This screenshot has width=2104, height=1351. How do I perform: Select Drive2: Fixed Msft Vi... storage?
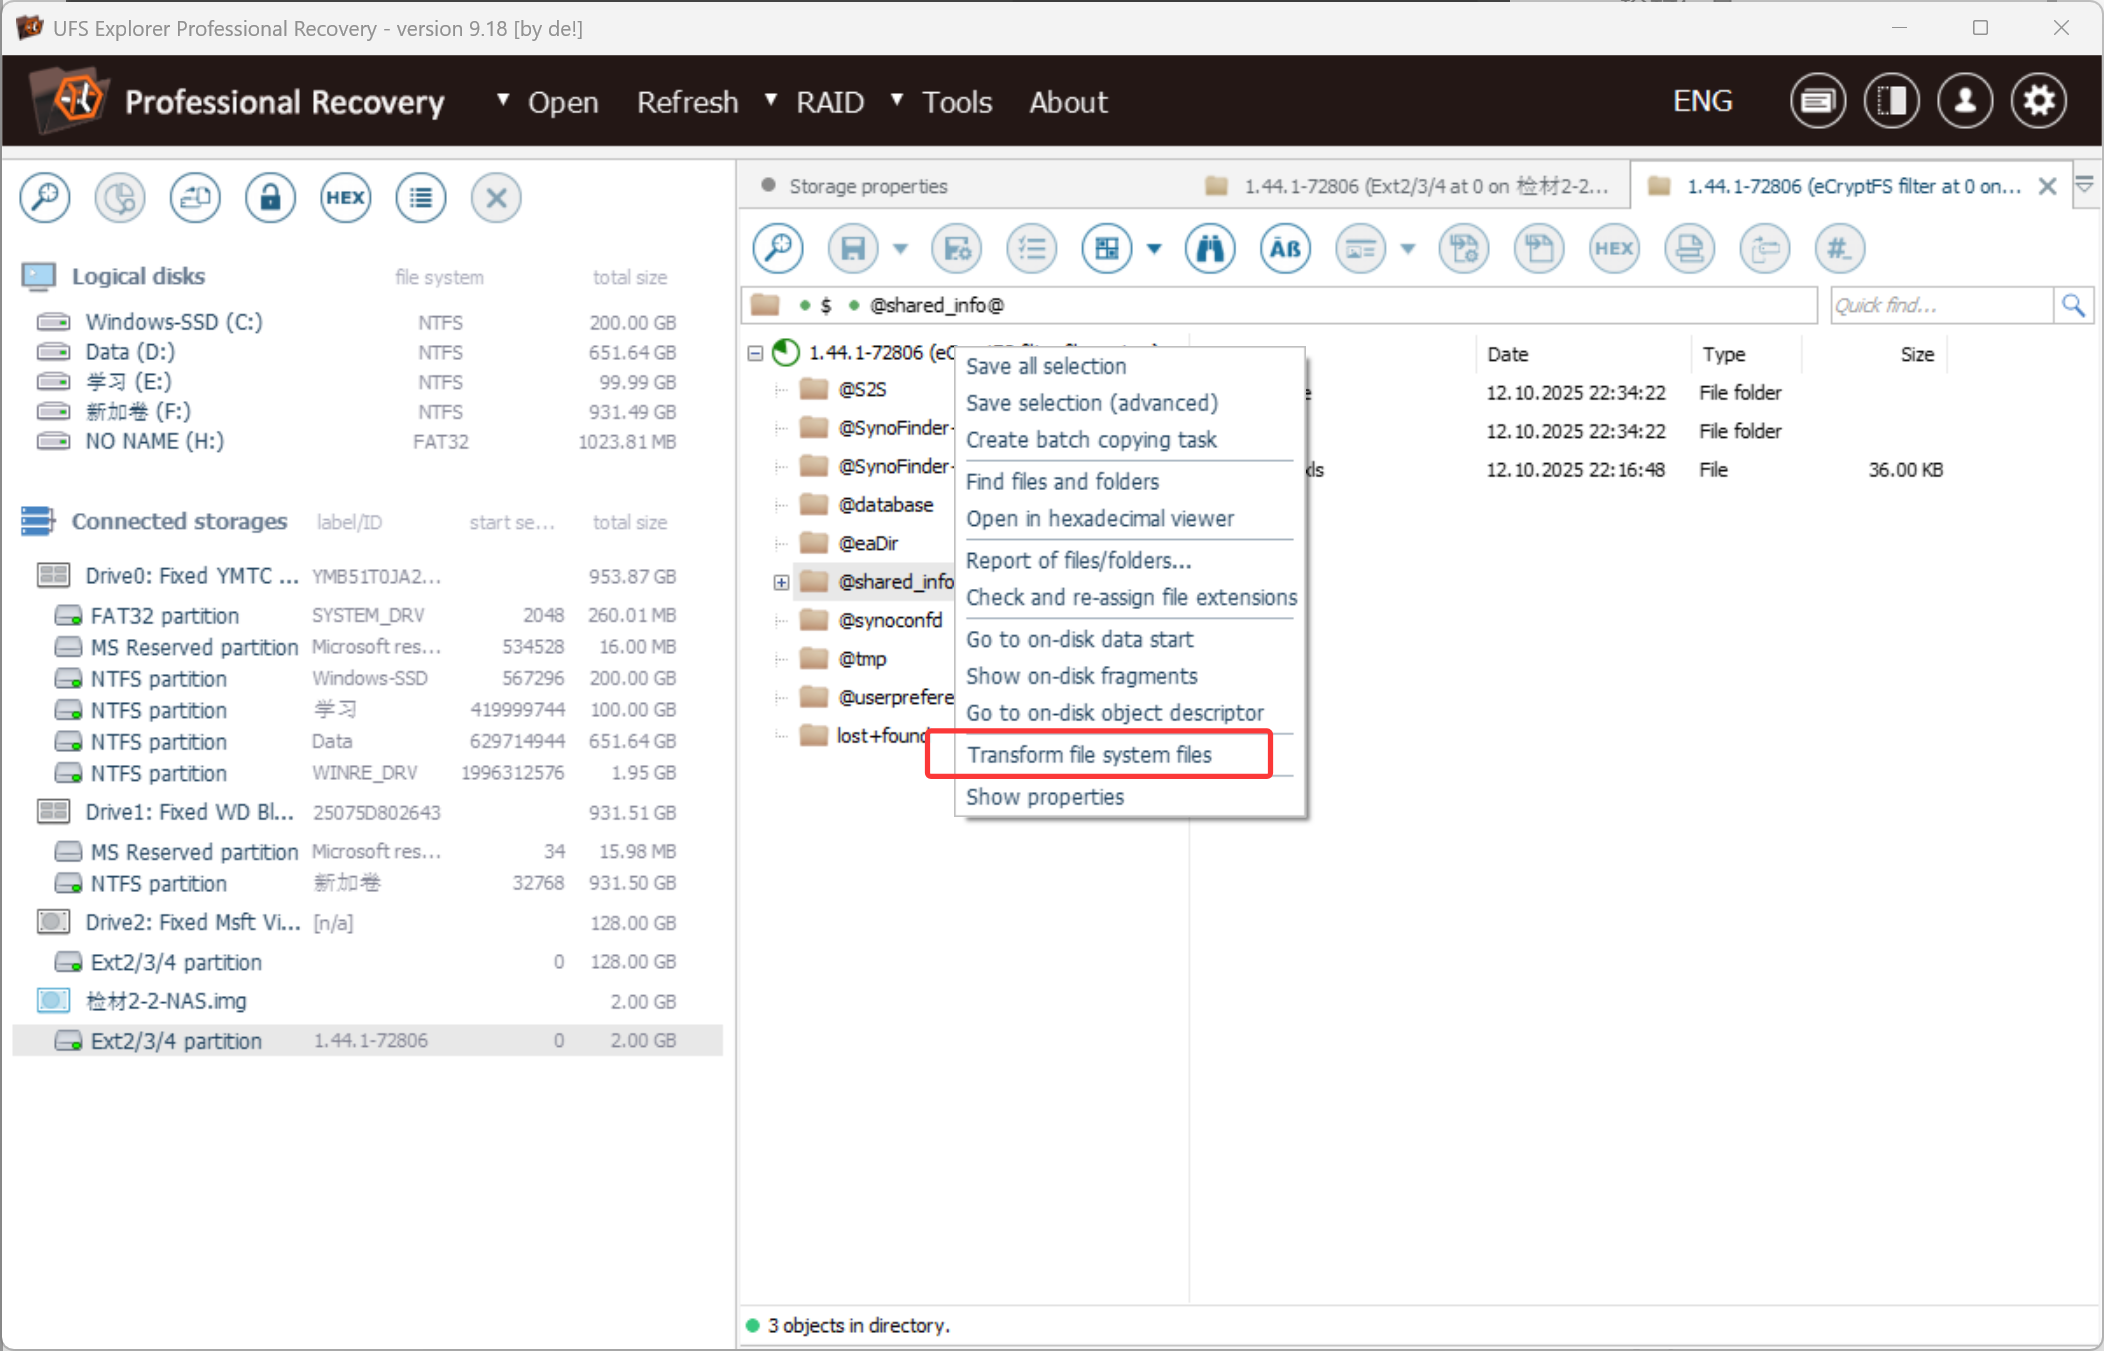pos(192,922)
